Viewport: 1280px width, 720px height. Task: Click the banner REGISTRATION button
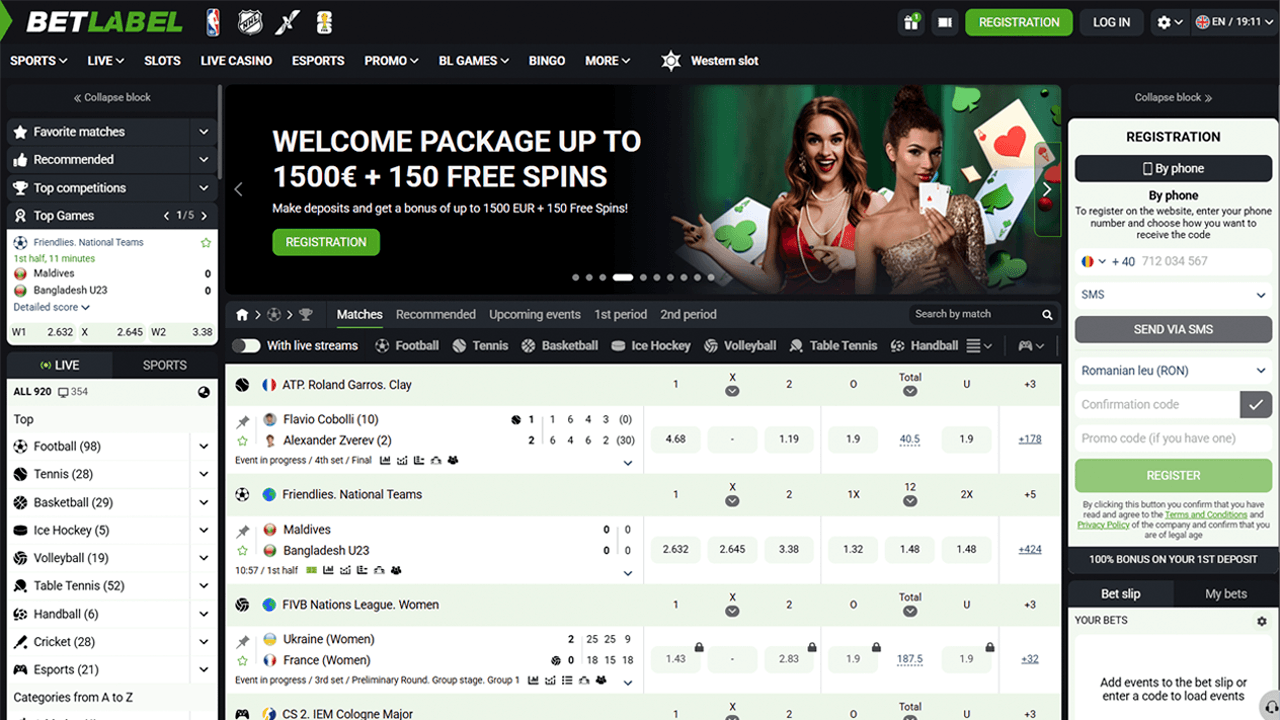(326, 242)
